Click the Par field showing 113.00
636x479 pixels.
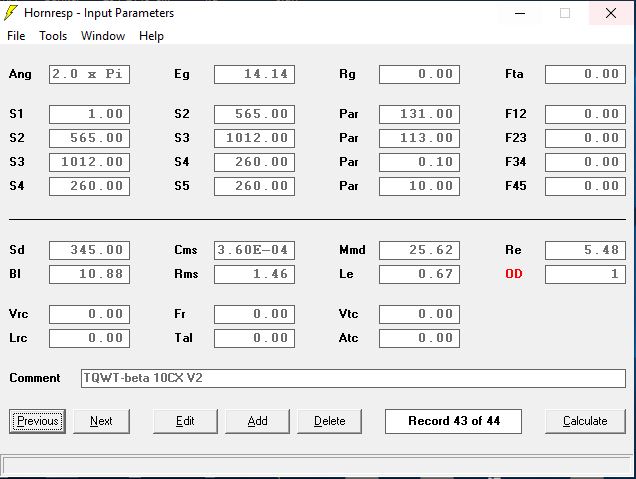(419, 138)
